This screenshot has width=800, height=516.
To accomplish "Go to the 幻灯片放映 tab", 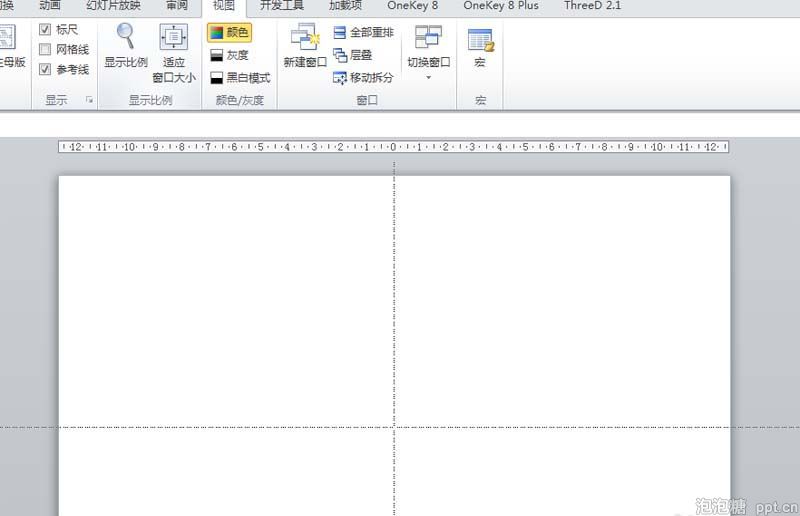I will tap(113, 6).
